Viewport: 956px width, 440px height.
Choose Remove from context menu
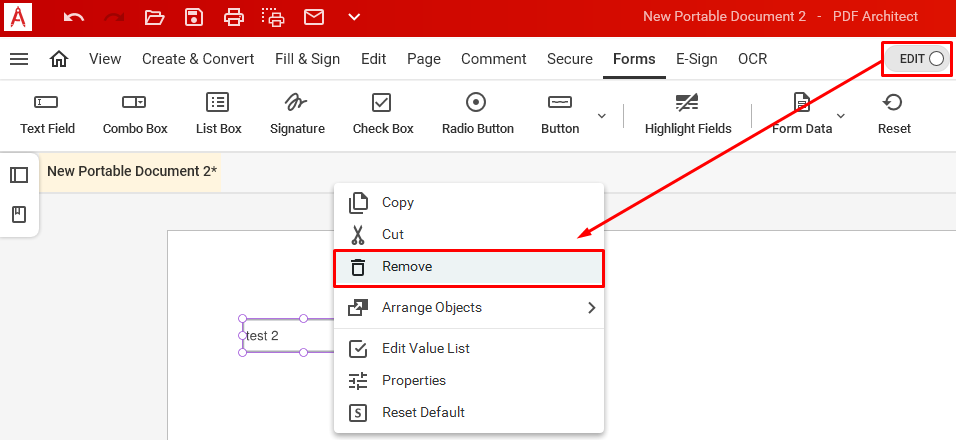point(468,268)
